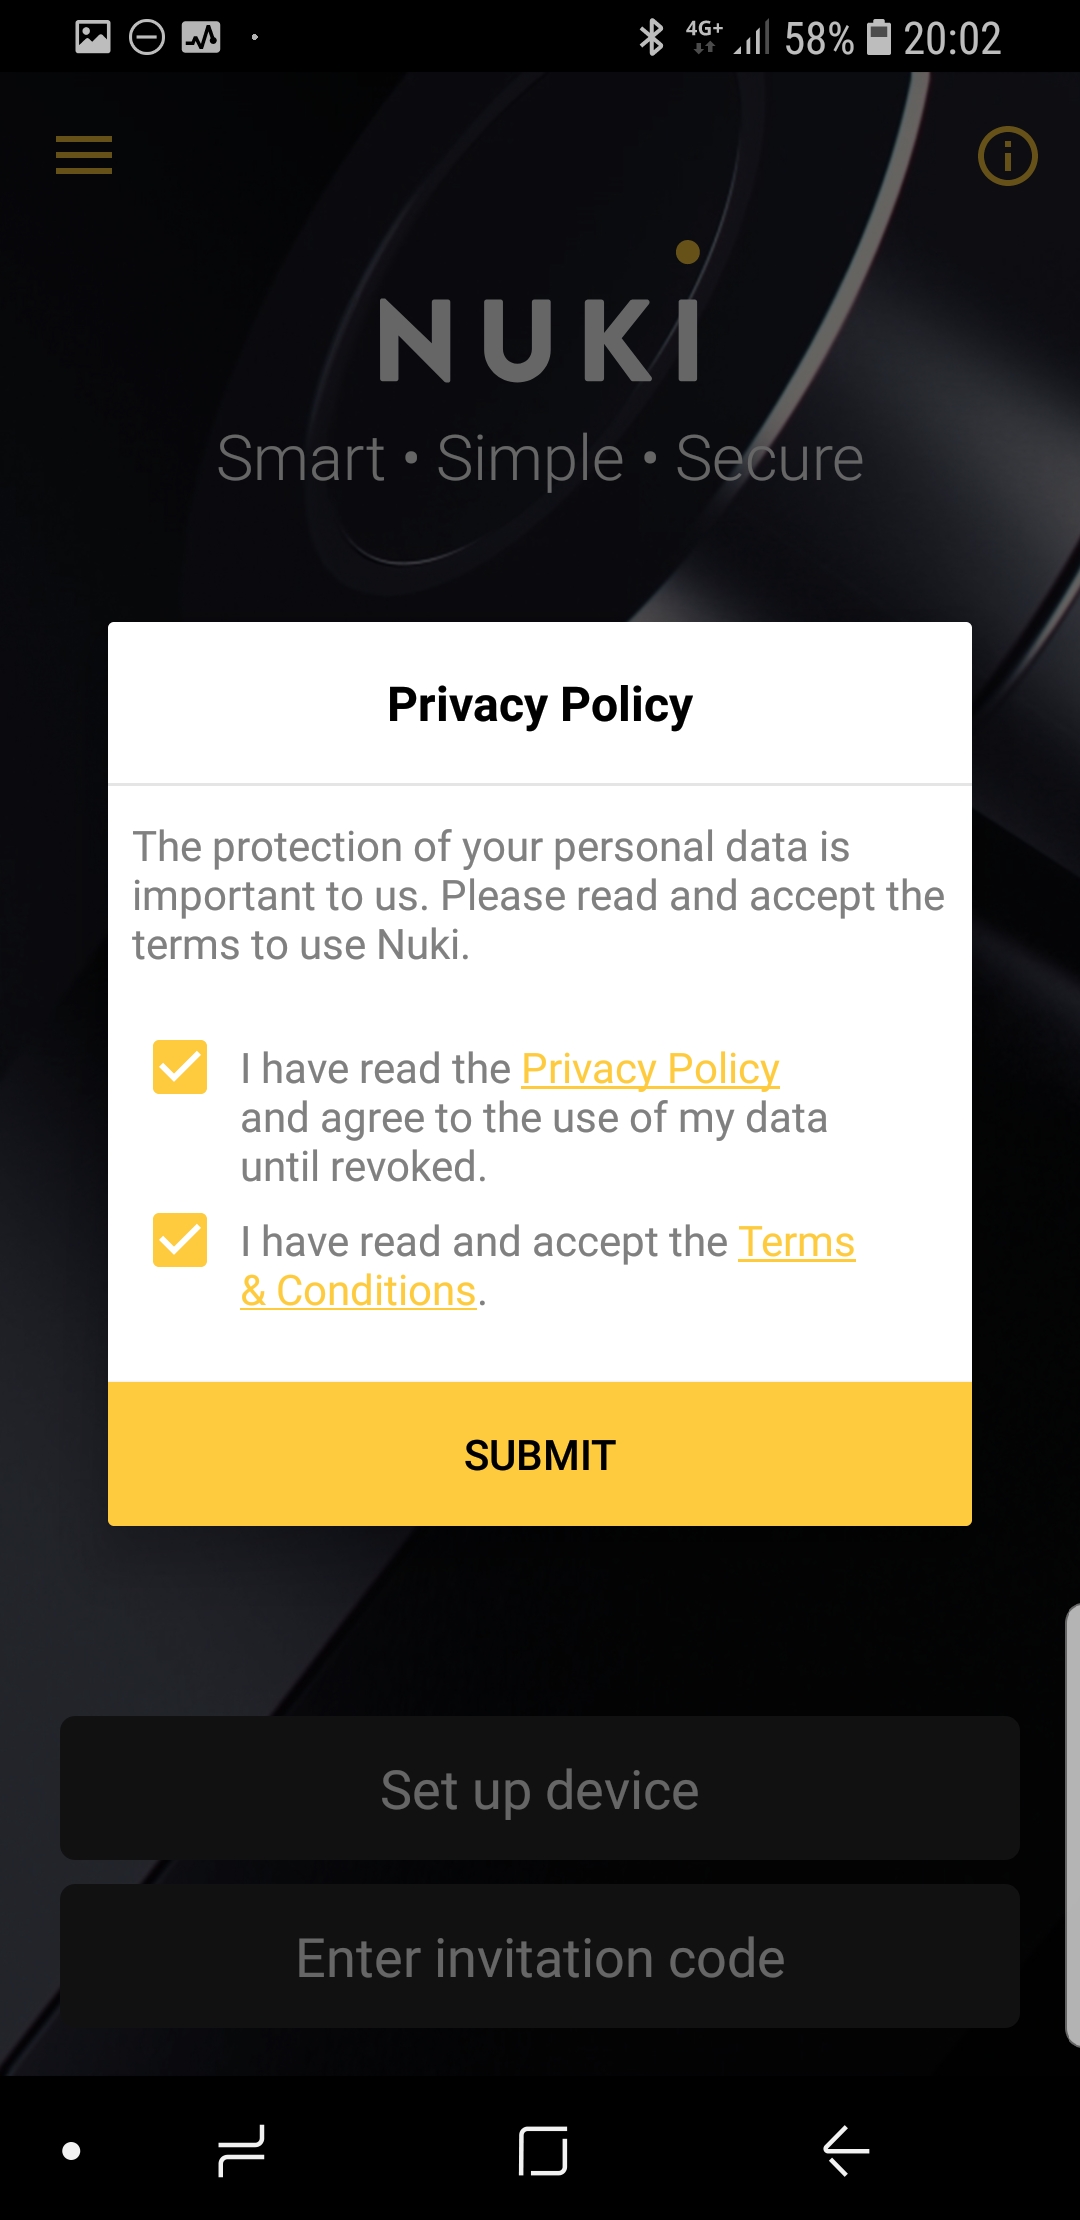Uncheck the Privacy Policy agreement checkbox
Image resolution: width=1080 pixels, height=2220 pixels.
[x=180, y=1067]
